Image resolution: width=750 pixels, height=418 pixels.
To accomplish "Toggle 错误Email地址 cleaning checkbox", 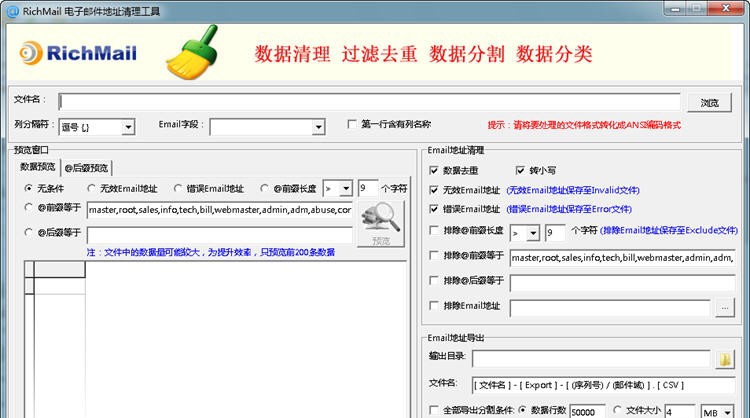I will (434, 209).
